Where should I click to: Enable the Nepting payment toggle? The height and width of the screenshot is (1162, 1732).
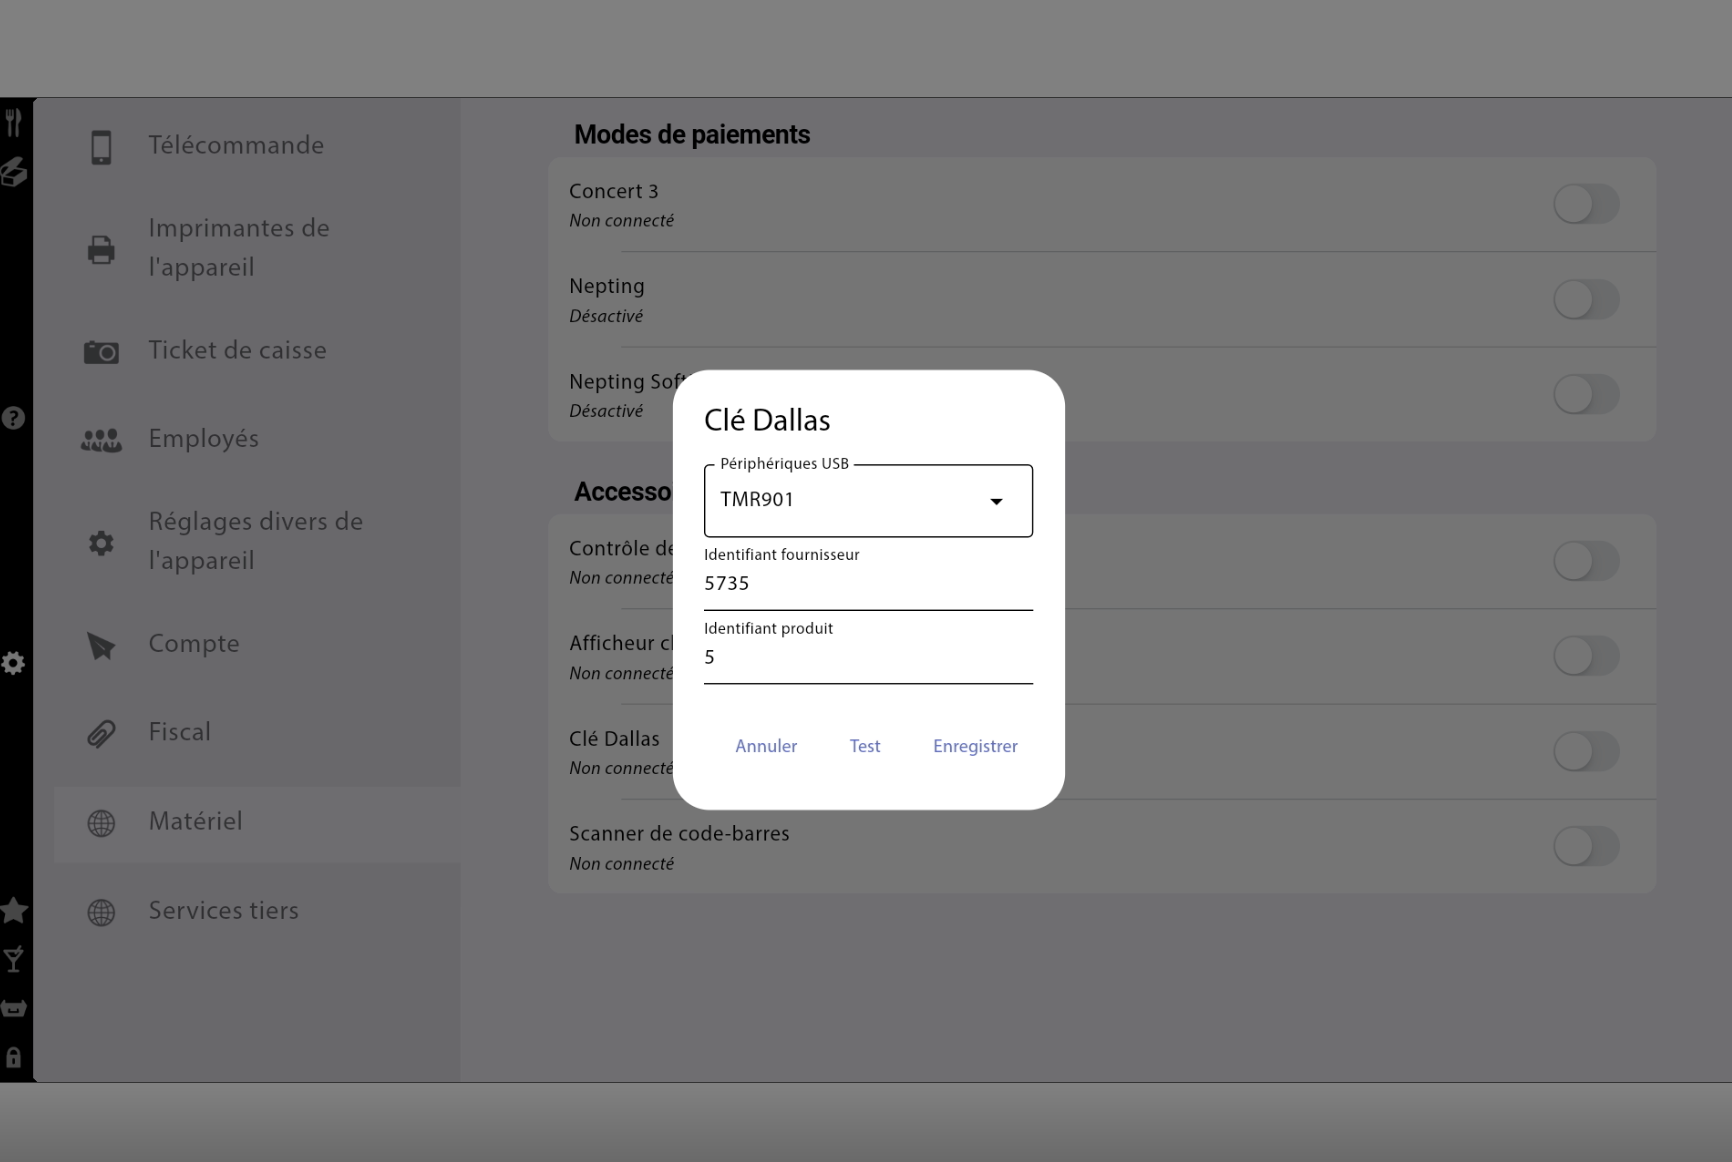[1585, 300]
